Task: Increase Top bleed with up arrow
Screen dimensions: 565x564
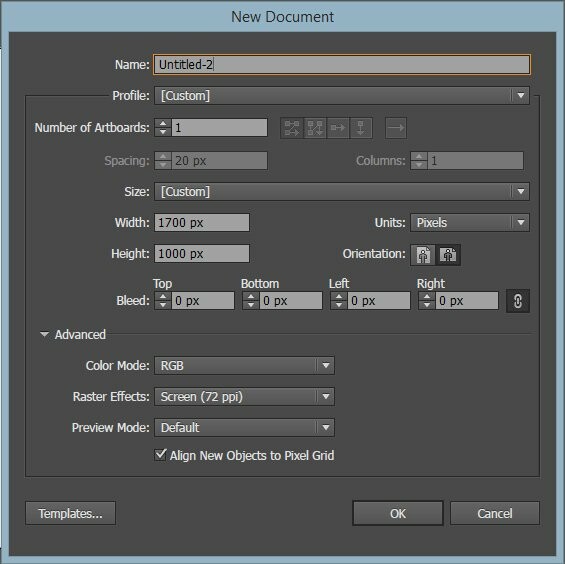Action: point(163,297)
